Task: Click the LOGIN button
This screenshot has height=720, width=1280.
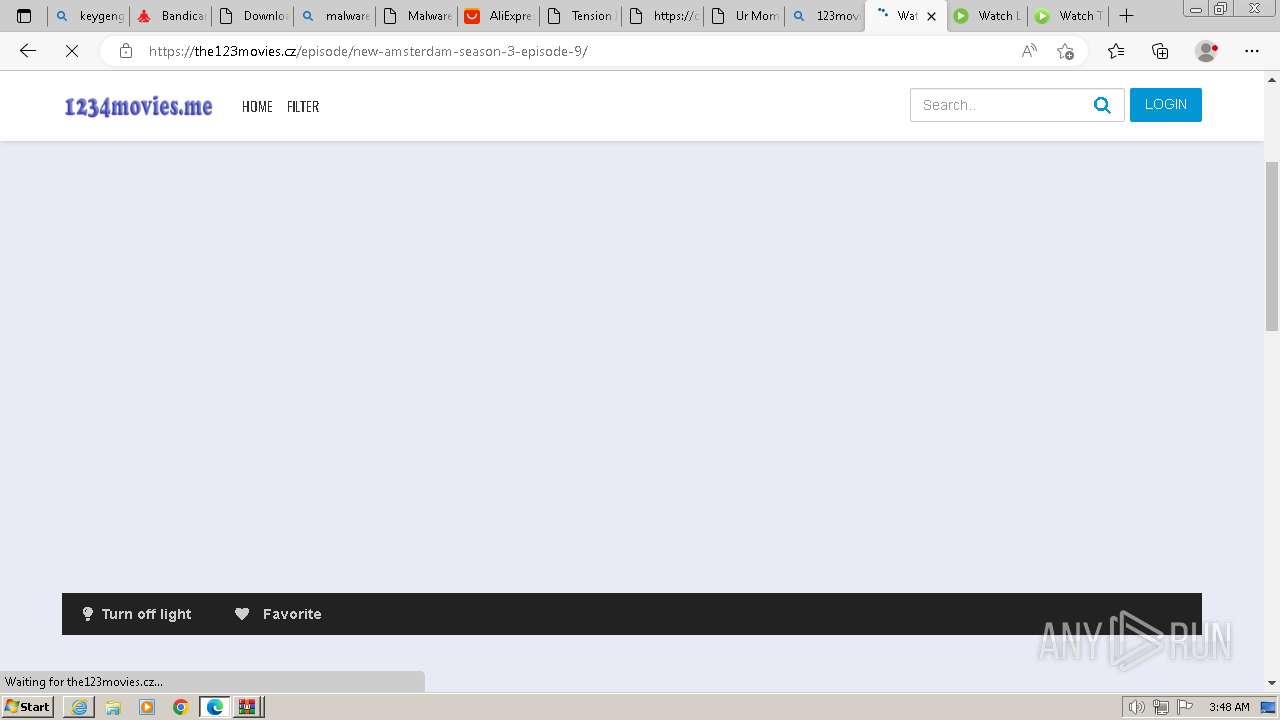Action: tap(1166, 105)
